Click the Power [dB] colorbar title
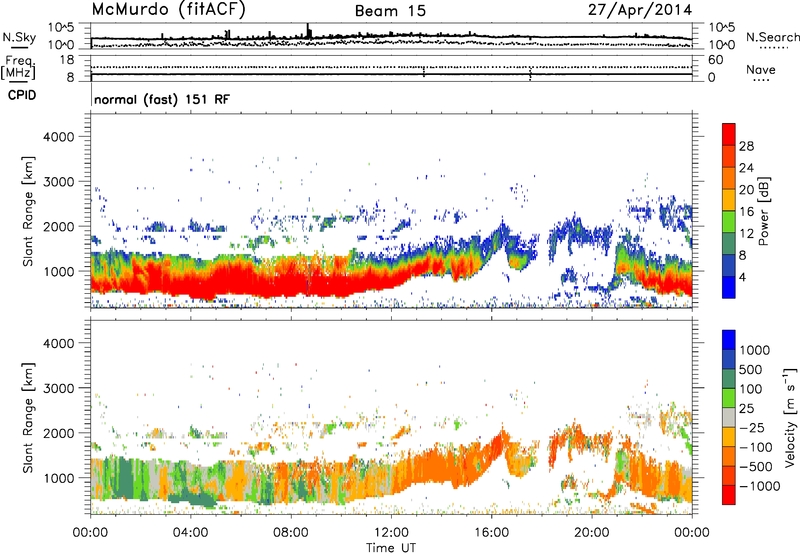Screen dimensions: 800x554 coord(763,211)
